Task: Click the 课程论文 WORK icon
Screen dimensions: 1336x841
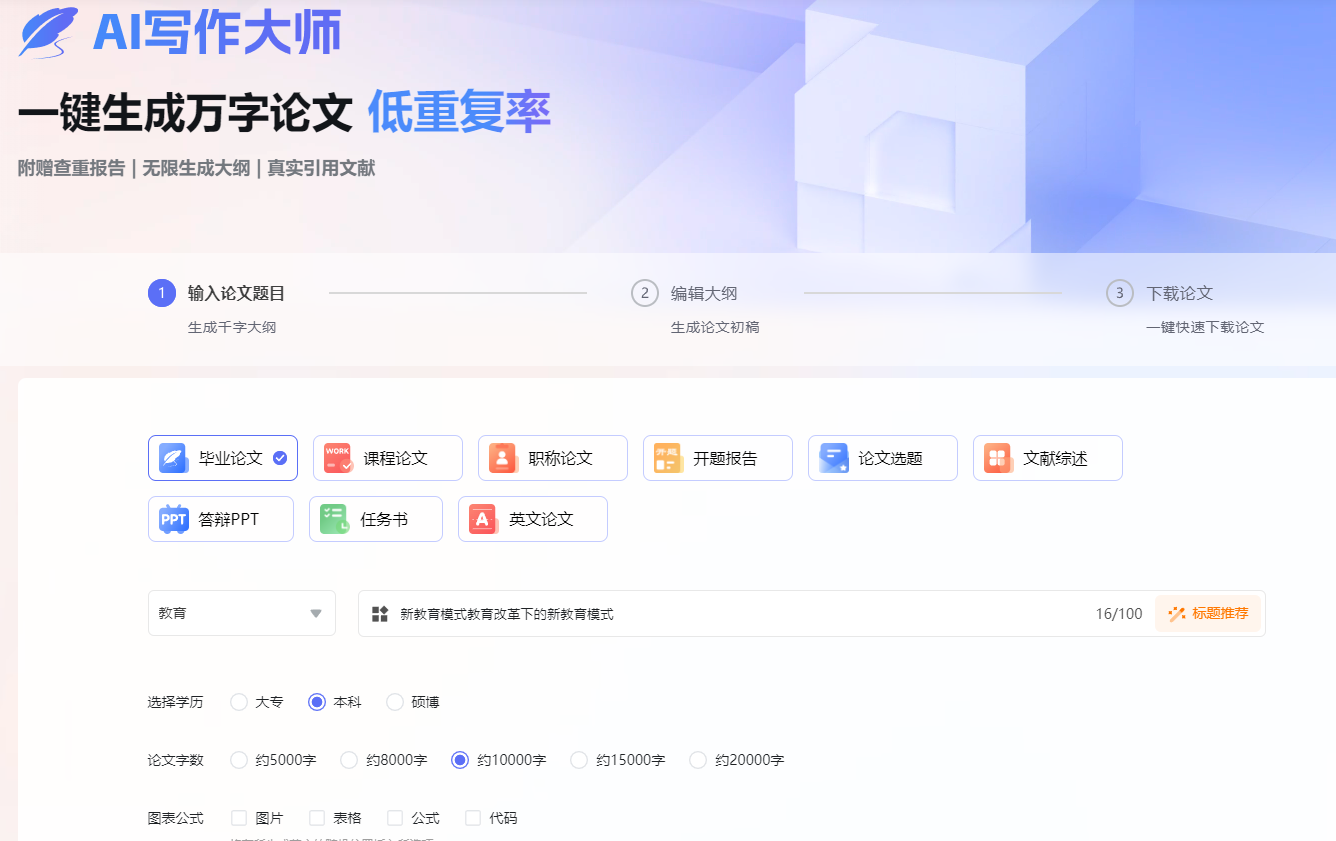Action: pos(338,458)
